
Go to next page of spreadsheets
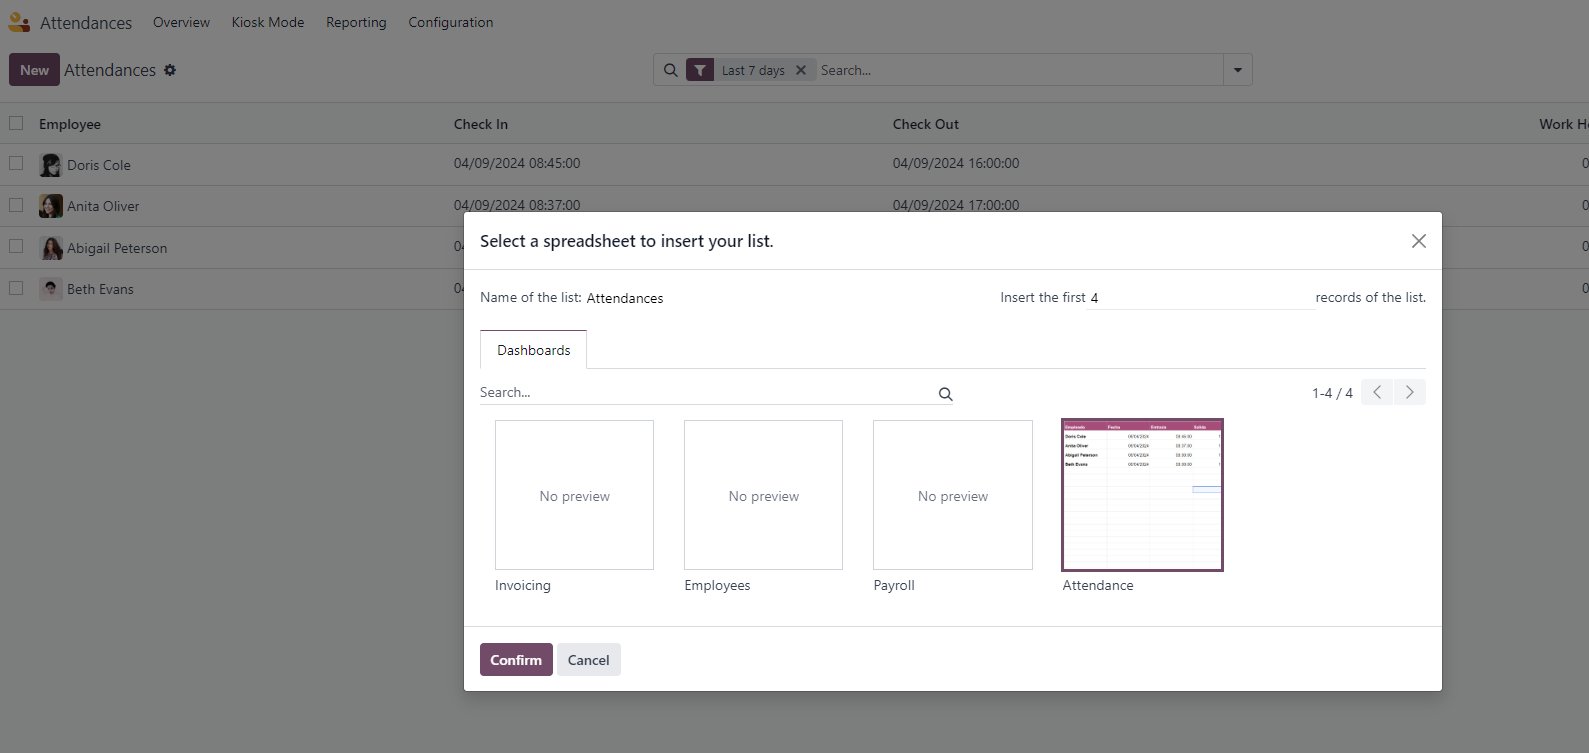pyautogui.click(x=1410, y=392)
